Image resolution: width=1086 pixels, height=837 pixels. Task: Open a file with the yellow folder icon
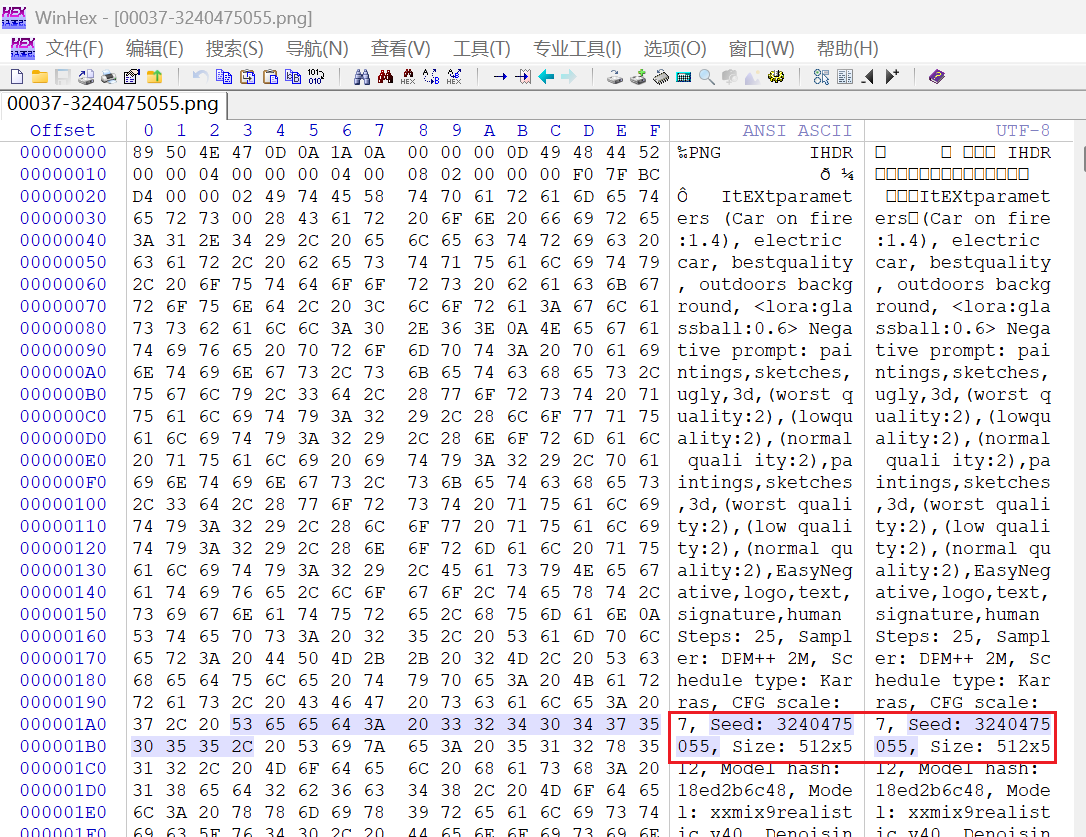tap(39, 77)
